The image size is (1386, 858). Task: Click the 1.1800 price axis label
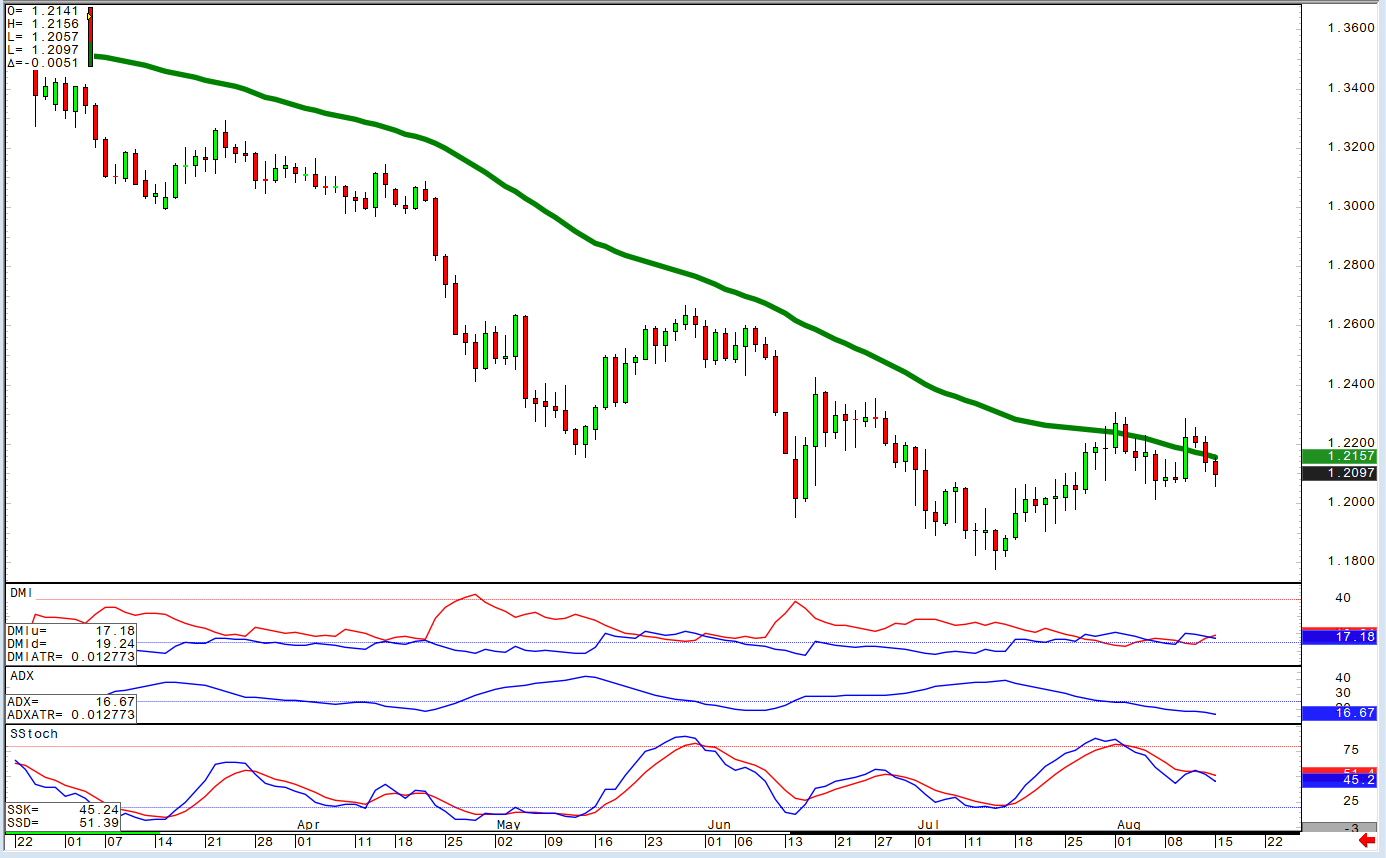click(x=1350, y=561)
